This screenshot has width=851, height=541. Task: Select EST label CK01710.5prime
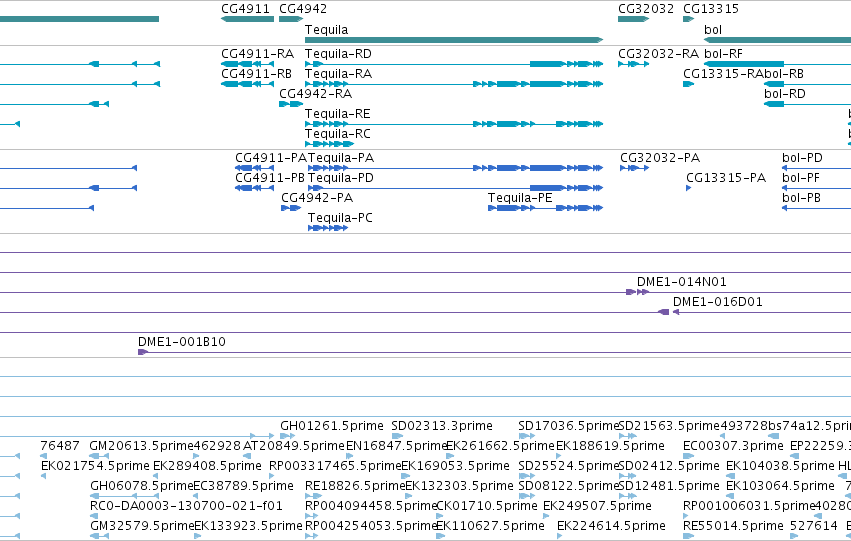click(487, 506)
